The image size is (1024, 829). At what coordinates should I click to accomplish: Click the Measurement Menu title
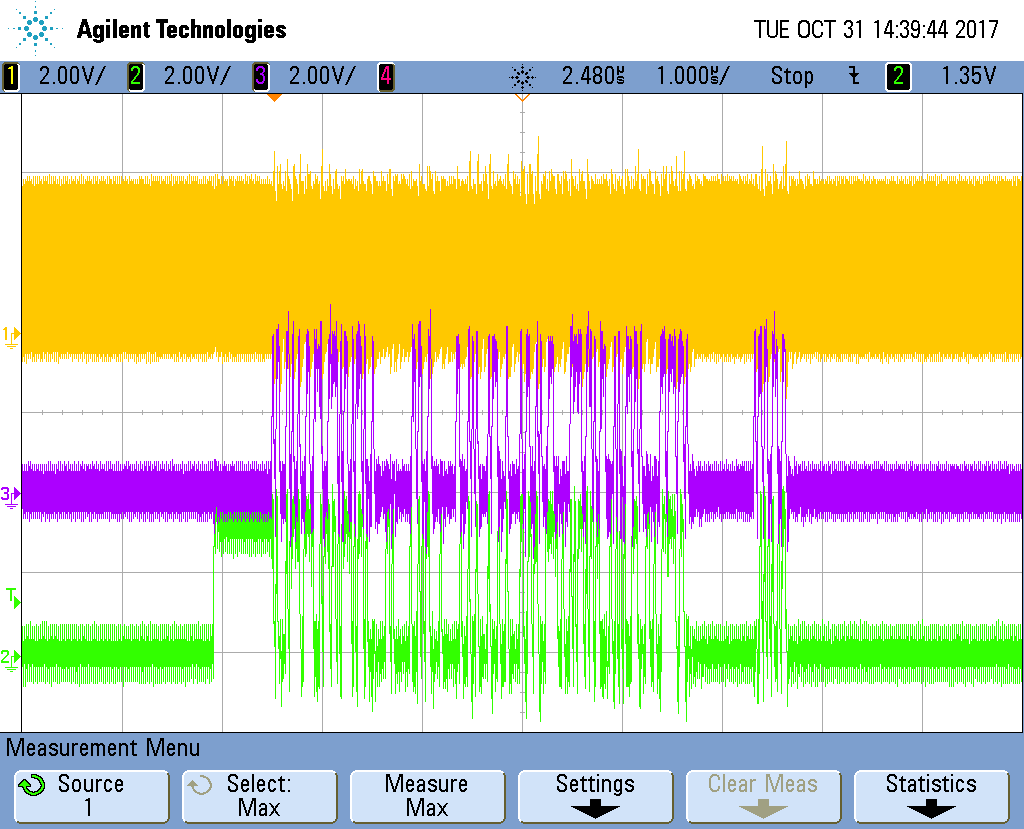click(x=103, y=747)
